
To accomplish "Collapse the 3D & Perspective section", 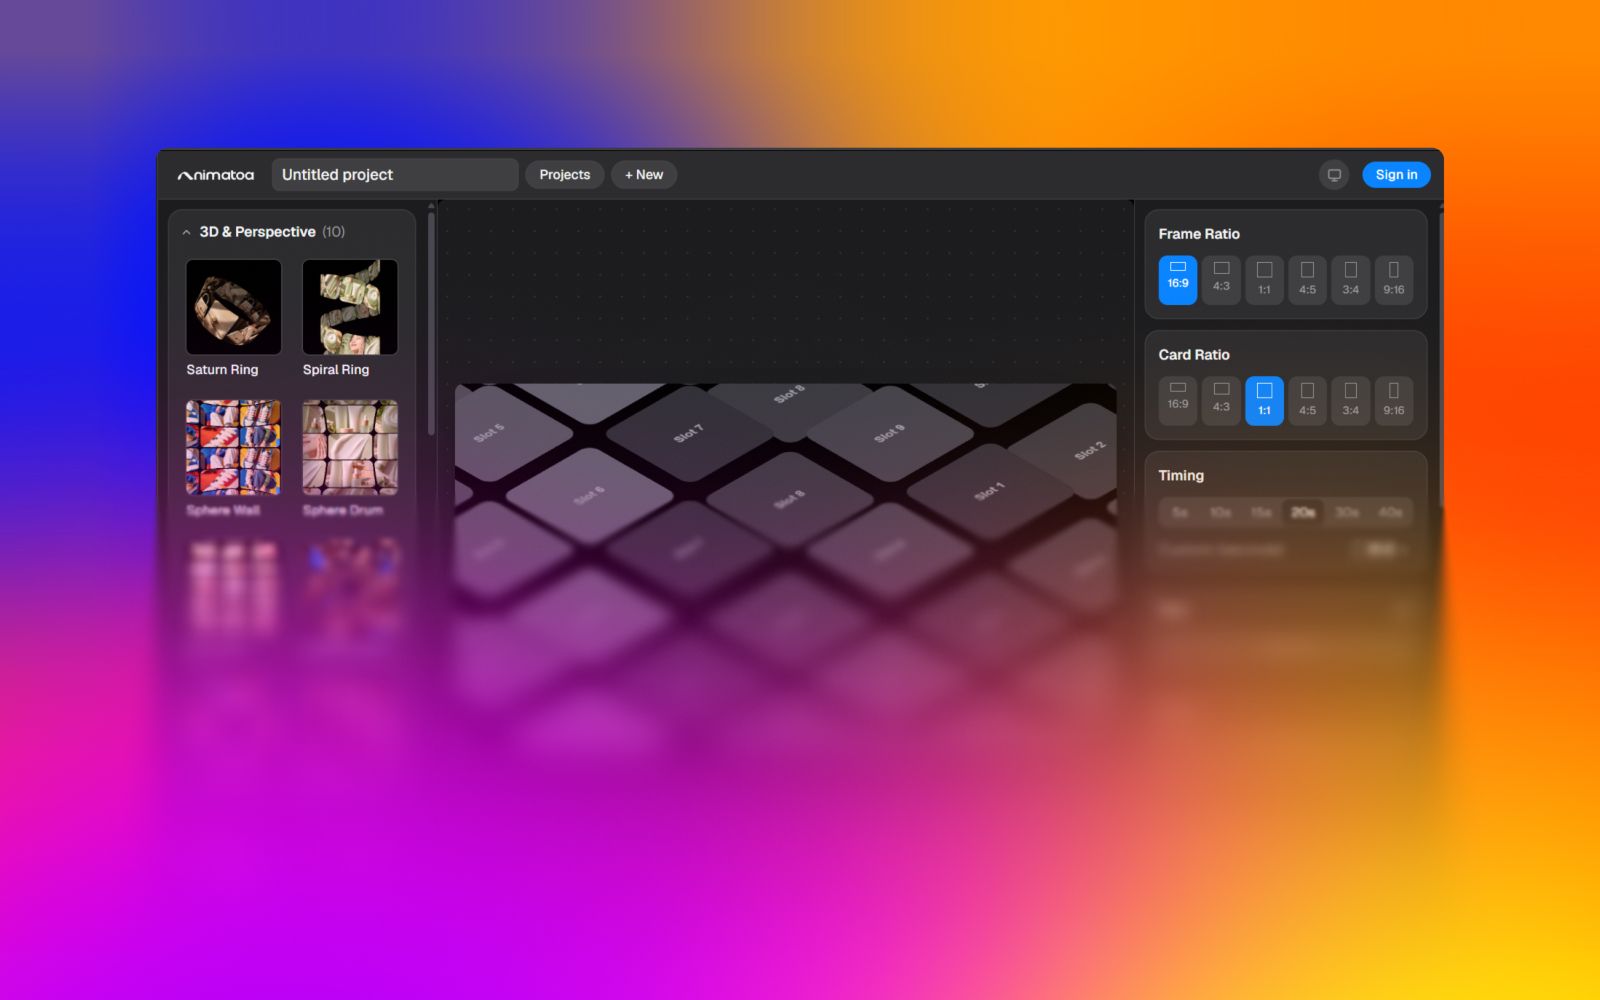I will 186,232.
